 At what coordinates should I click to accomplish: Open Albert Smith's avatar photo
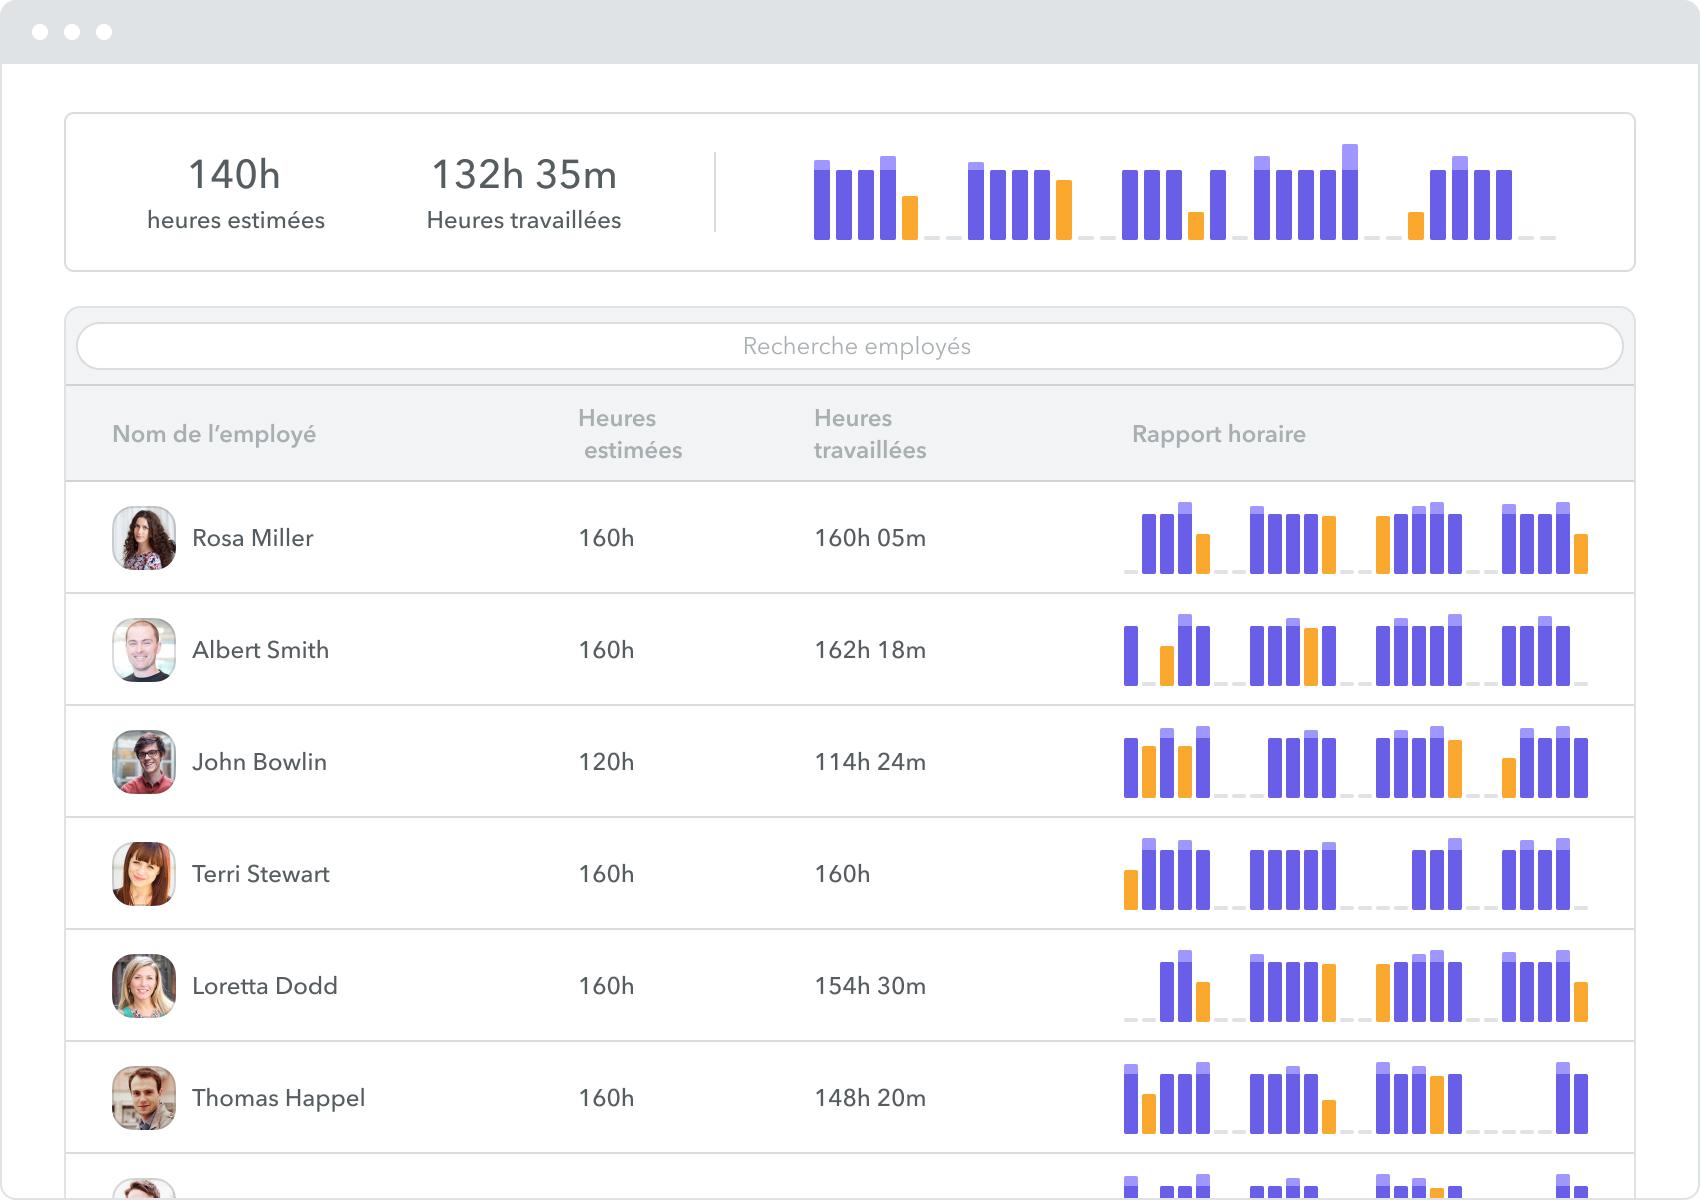(144, 650)
